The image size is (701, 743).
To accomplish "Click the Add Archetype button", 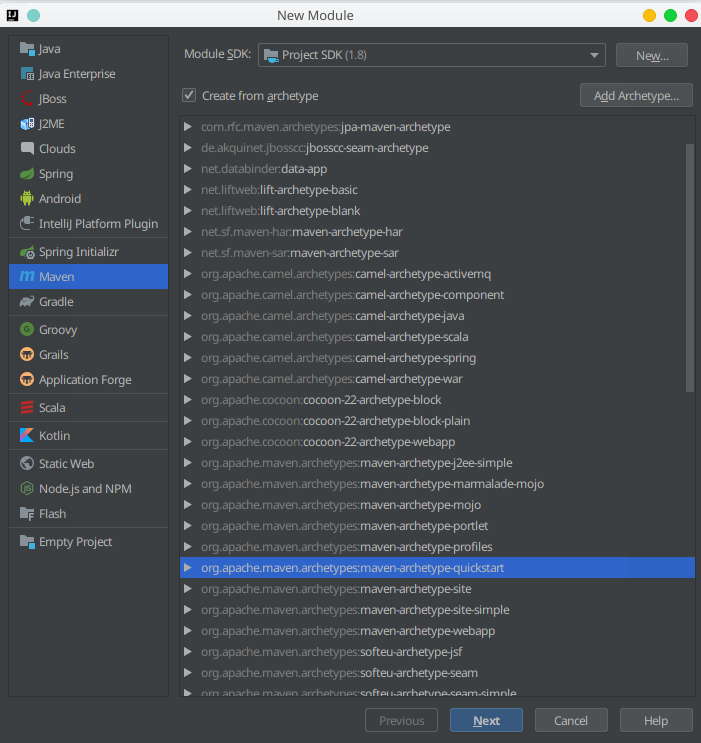I will [636, 96].
